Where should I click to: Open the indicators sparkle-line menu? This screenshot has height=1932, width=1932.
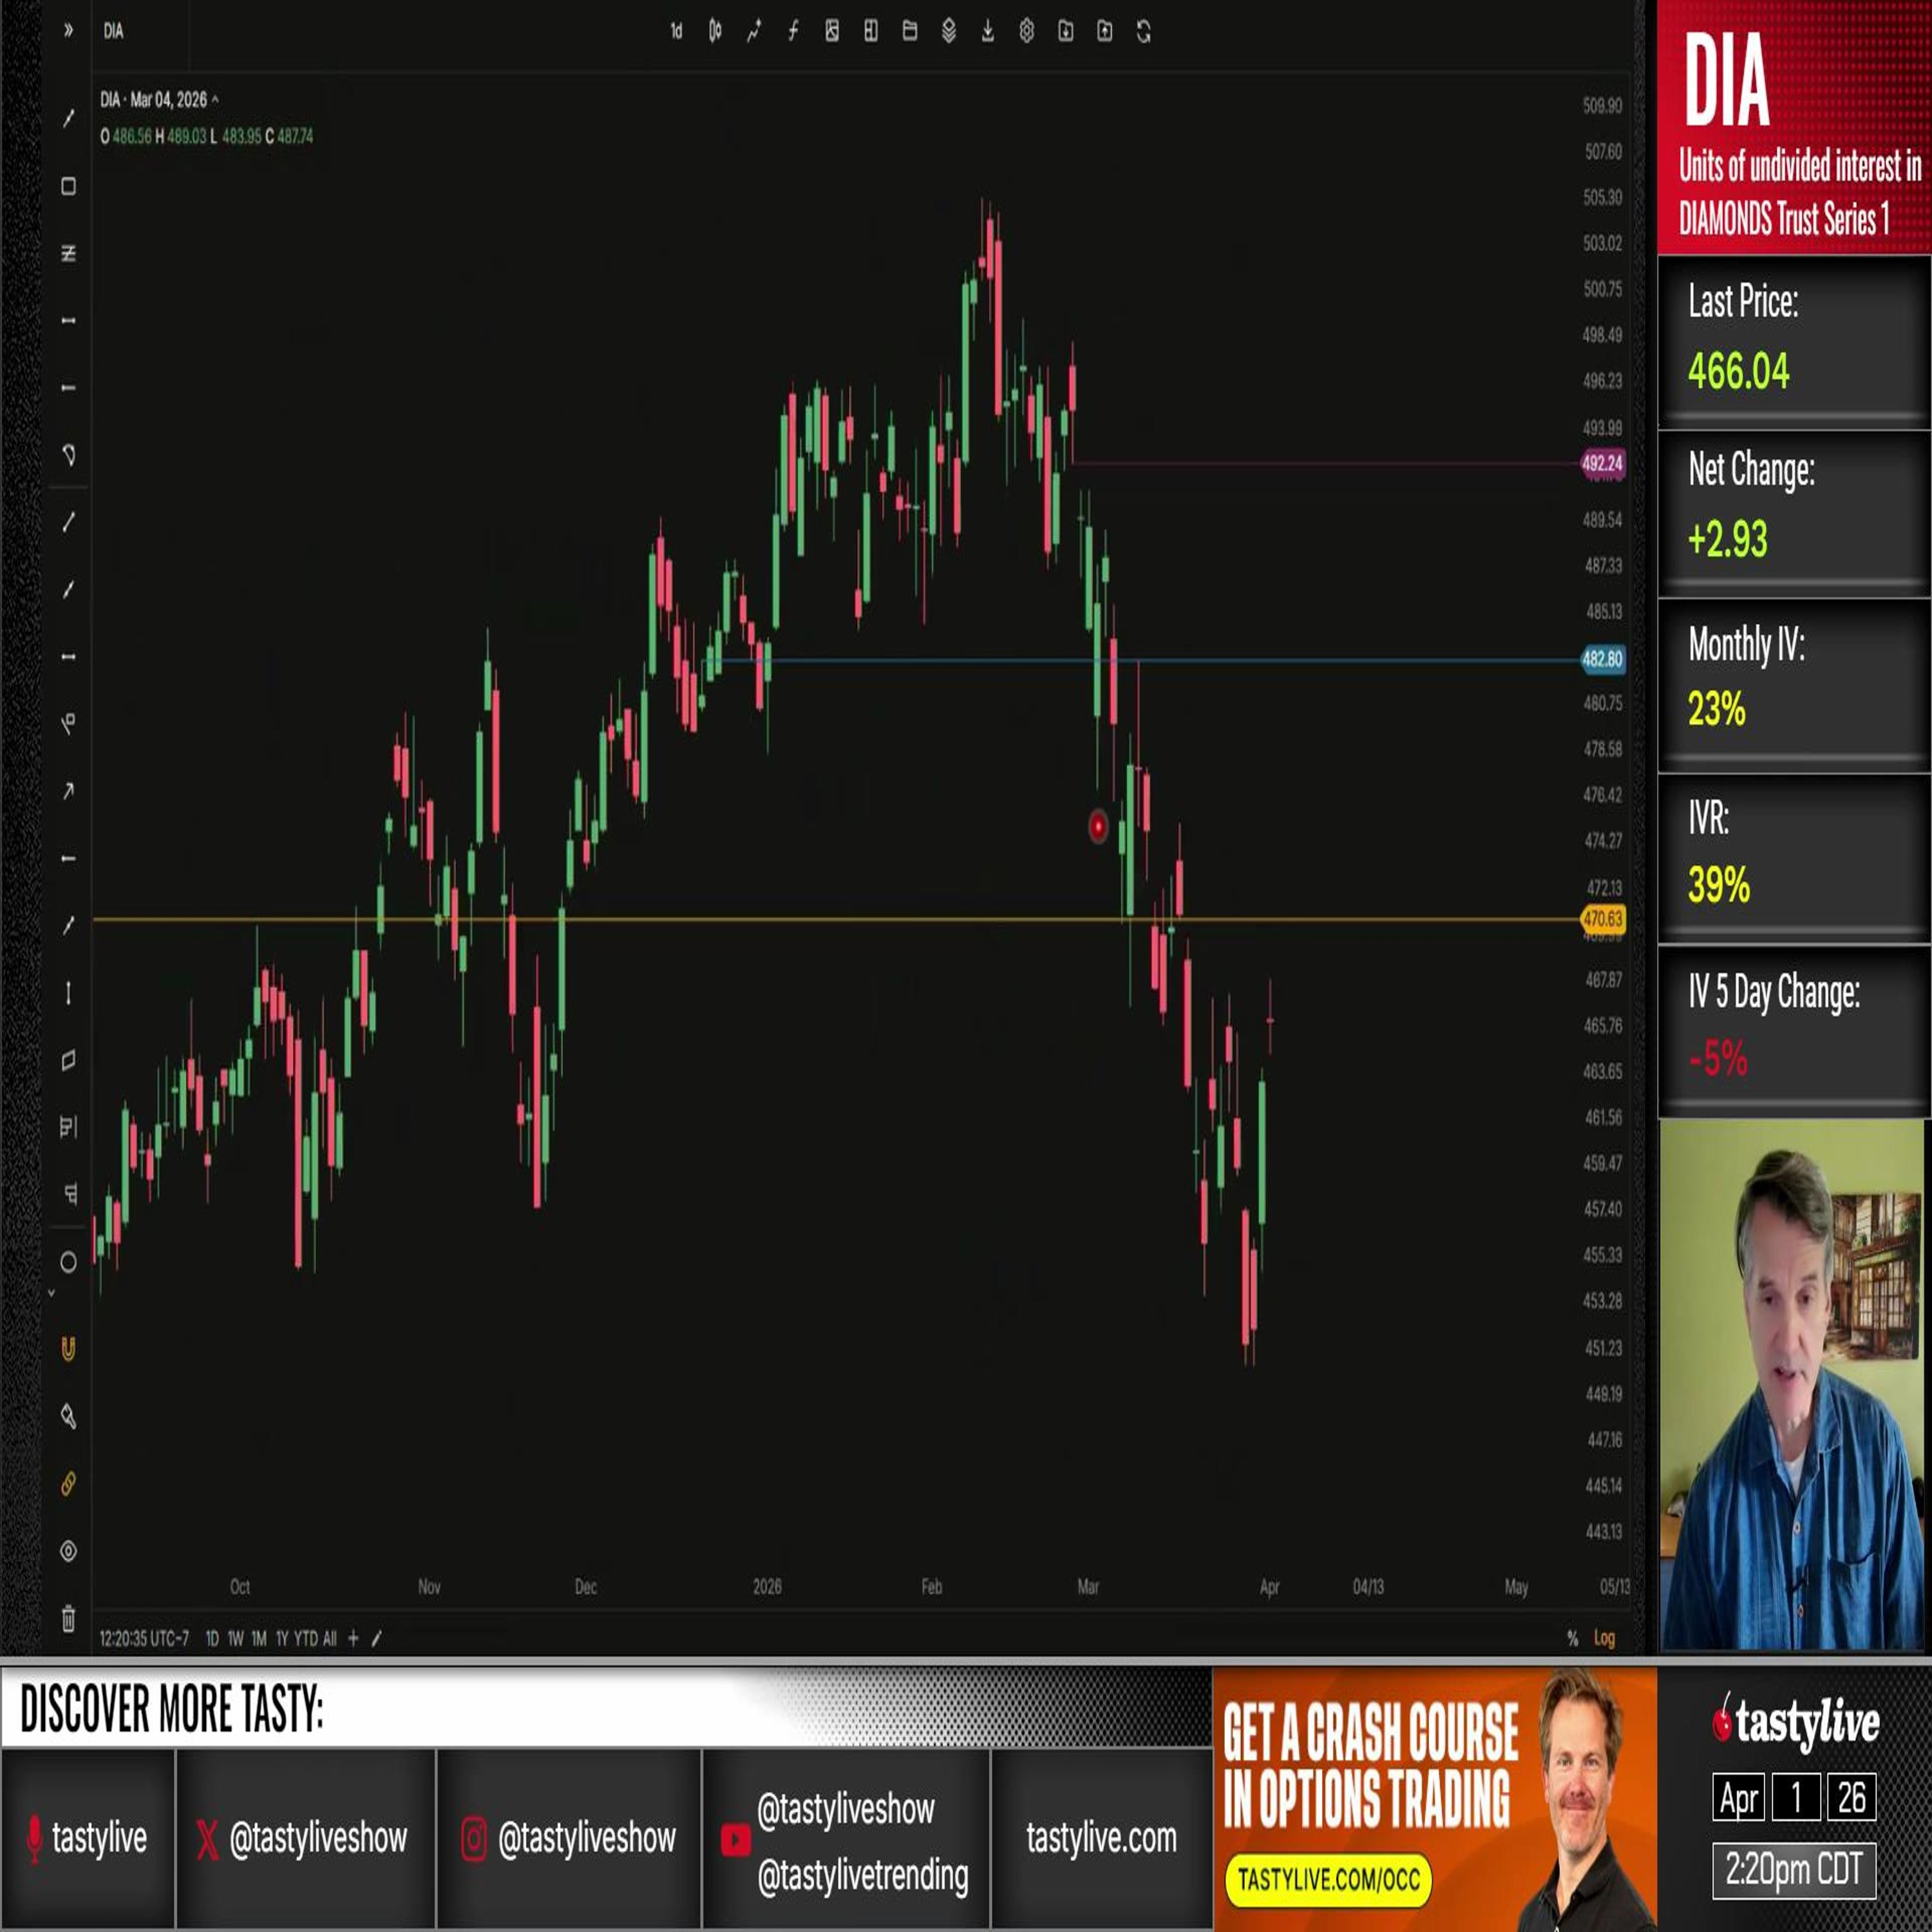(x=754, y=32)
